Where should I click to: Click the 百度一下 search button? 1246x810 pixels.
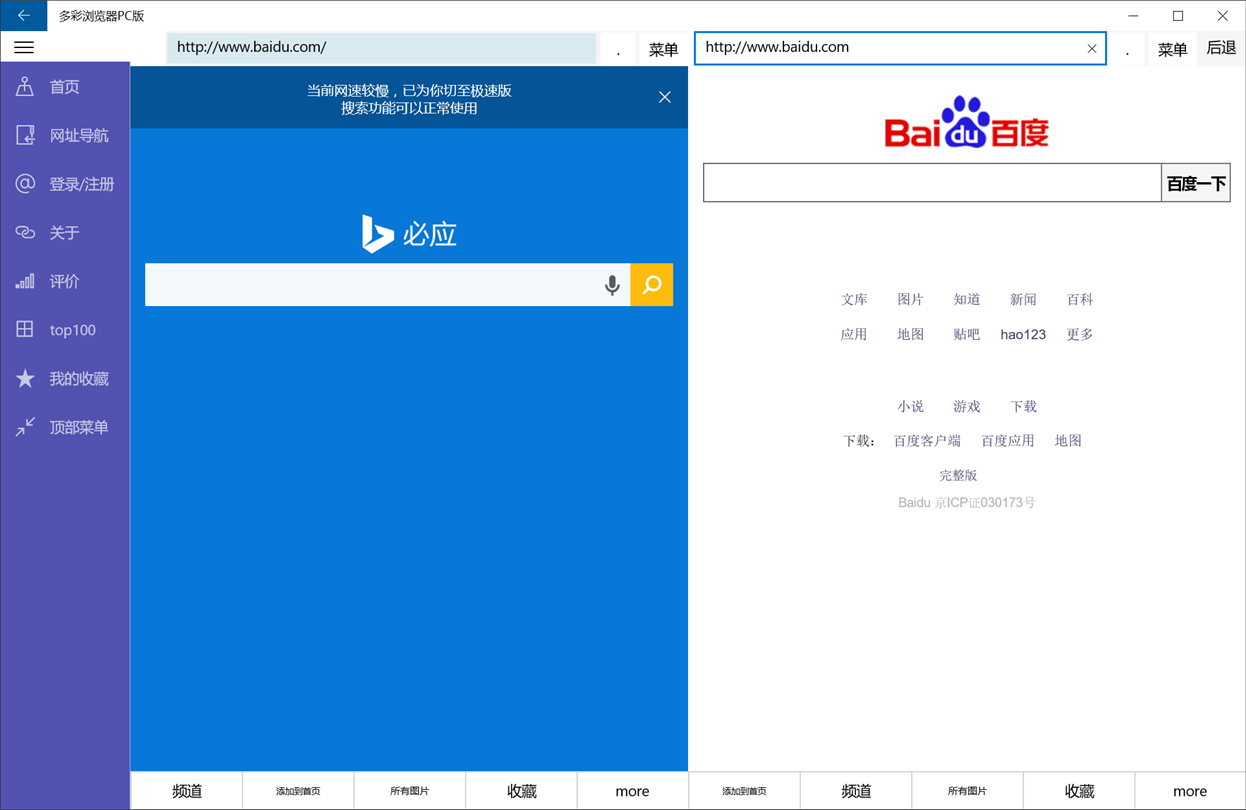tap(1196, 183)
